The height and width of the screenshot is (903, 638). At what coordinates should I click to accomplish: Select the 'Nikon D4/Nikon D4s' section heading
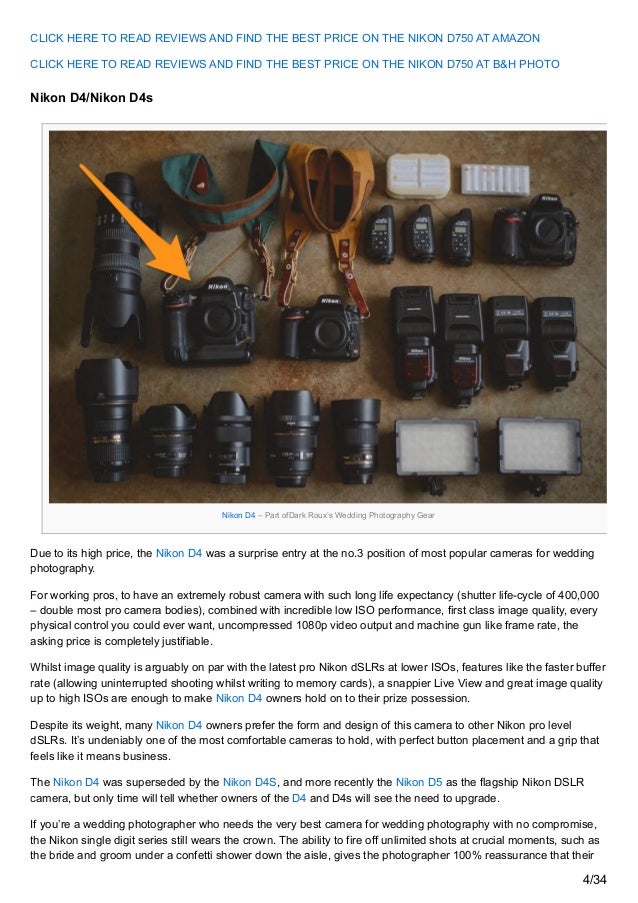point(91,97)
